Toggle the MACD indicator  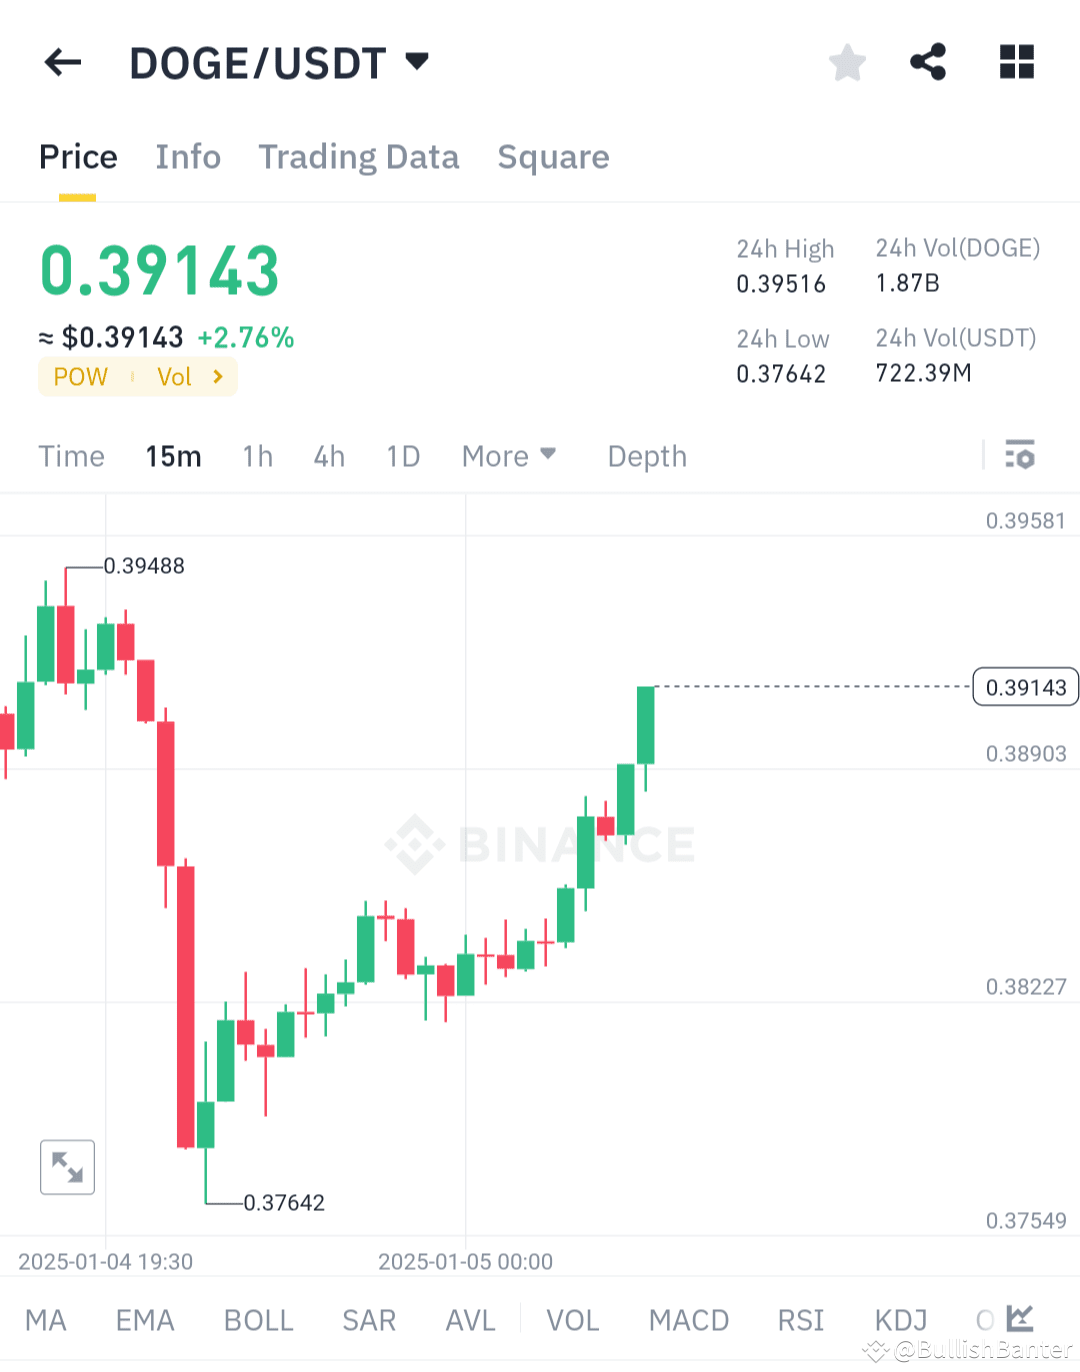click(x=689, y=1320)
